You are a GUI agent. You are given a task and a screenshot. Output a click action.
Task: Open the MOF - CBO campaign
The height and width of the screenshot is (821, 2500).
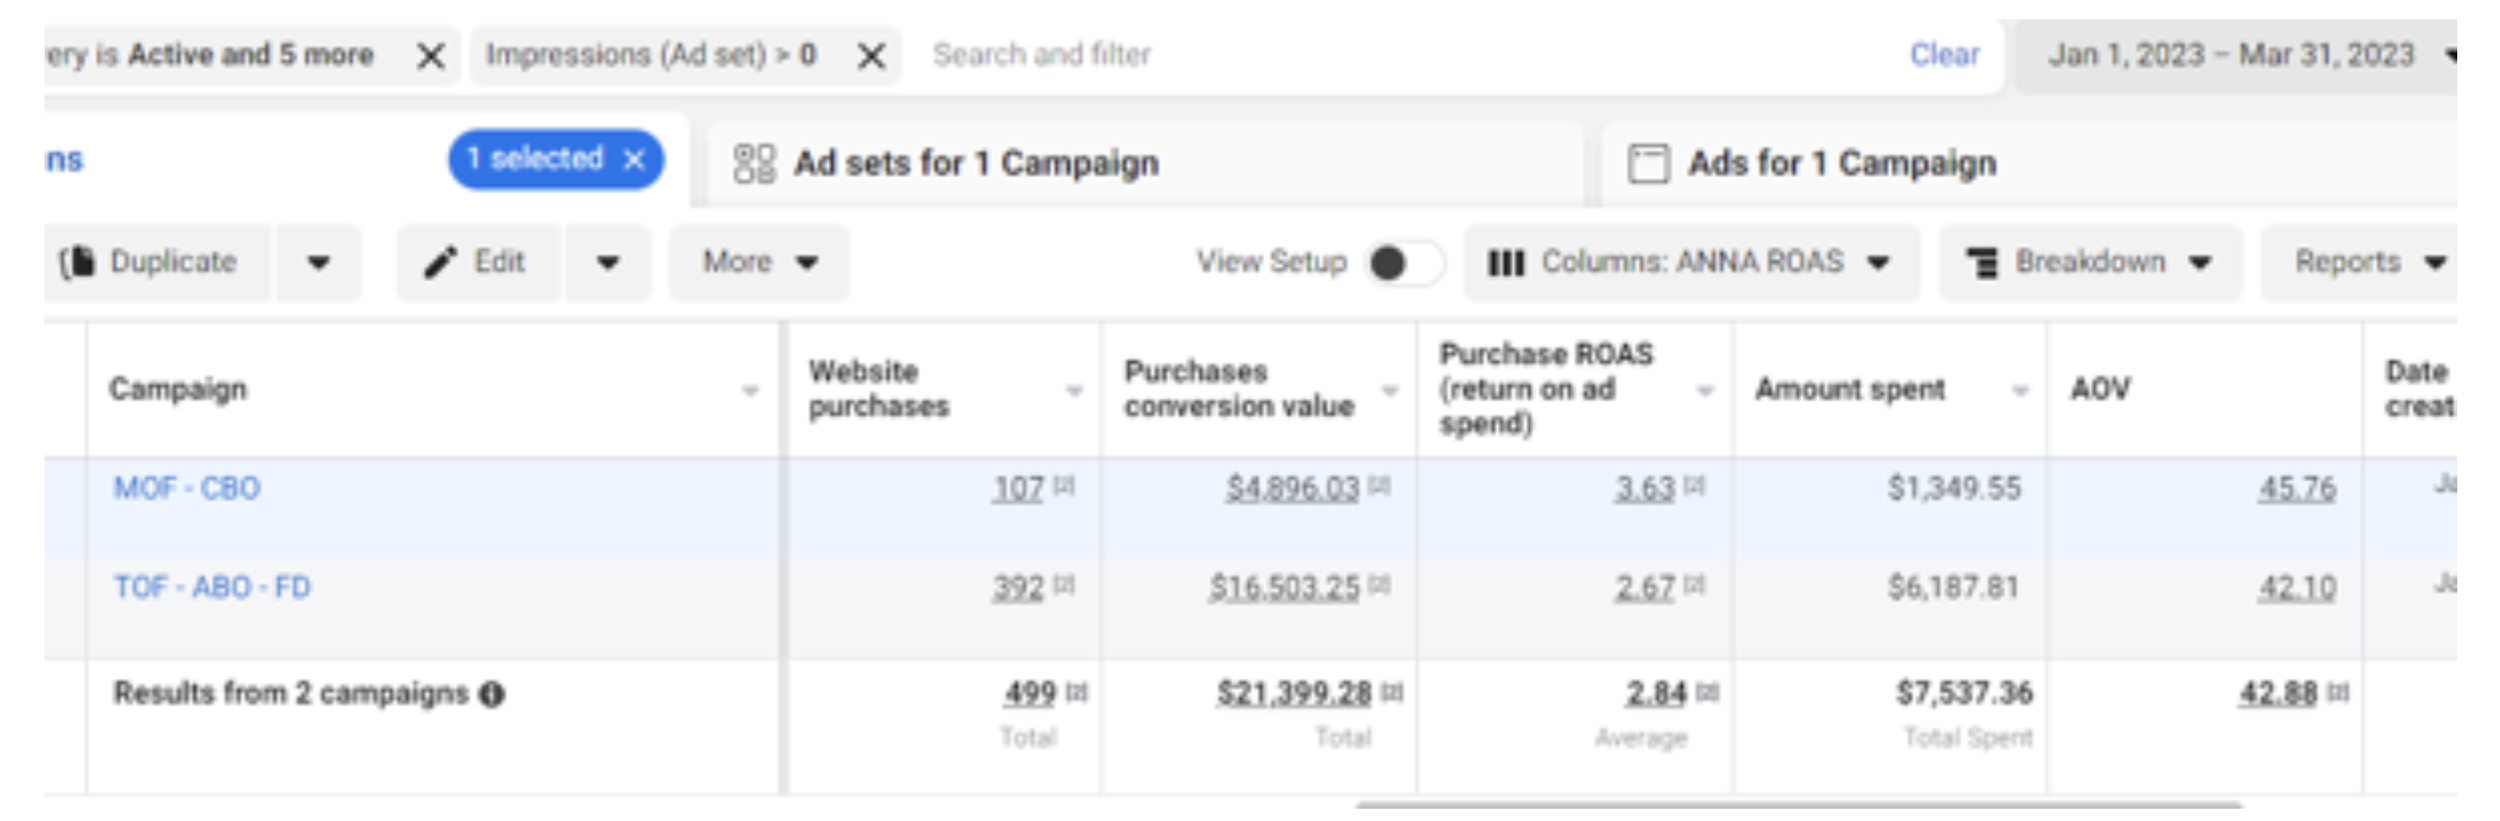tap(187, 488)
